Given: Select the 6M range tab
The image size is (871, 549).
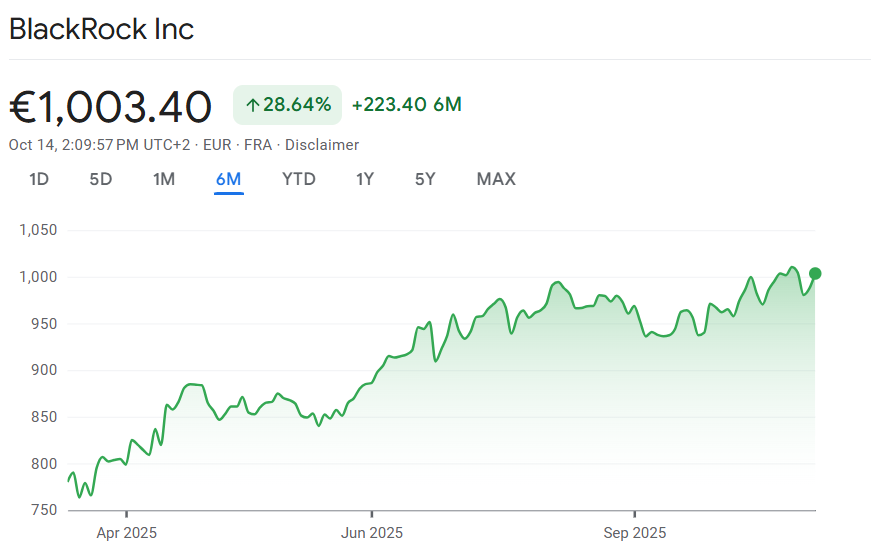Looking at the screenshot, I should (x=228, y=179).
